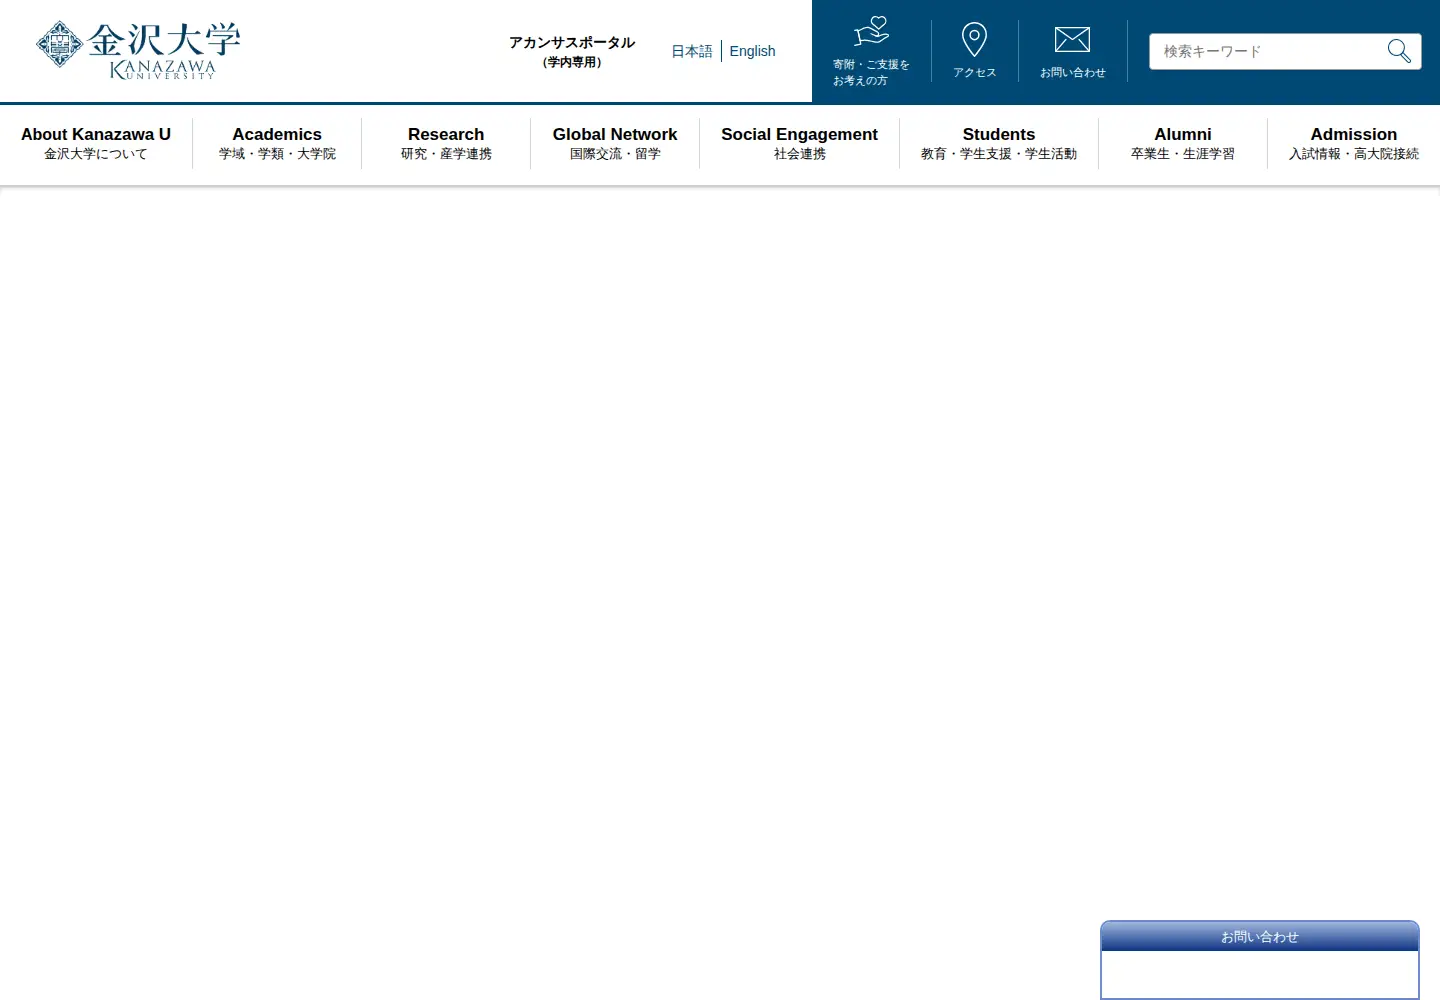Click the お問い合わせ chat widget header
The image size is (1440, 1000).
1260,937
